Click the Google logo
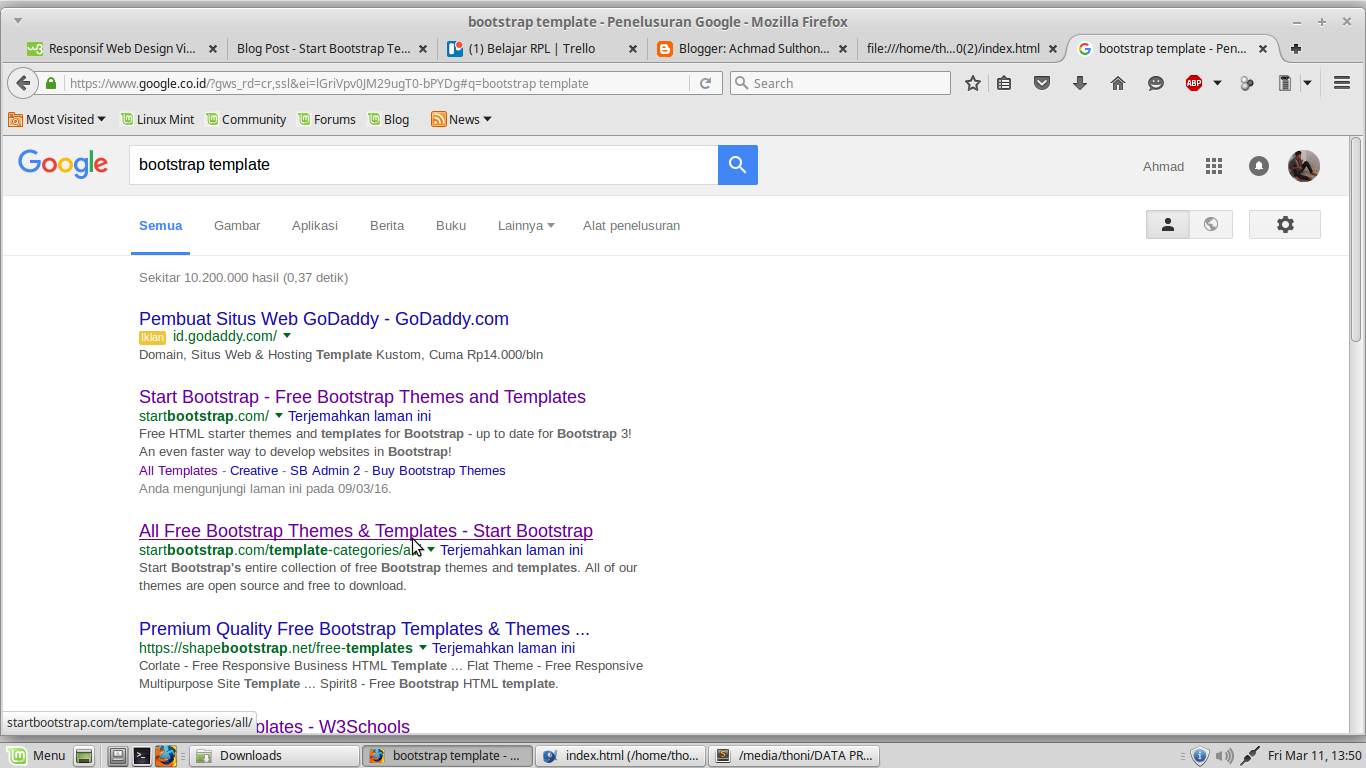 (x=63, y=164)
